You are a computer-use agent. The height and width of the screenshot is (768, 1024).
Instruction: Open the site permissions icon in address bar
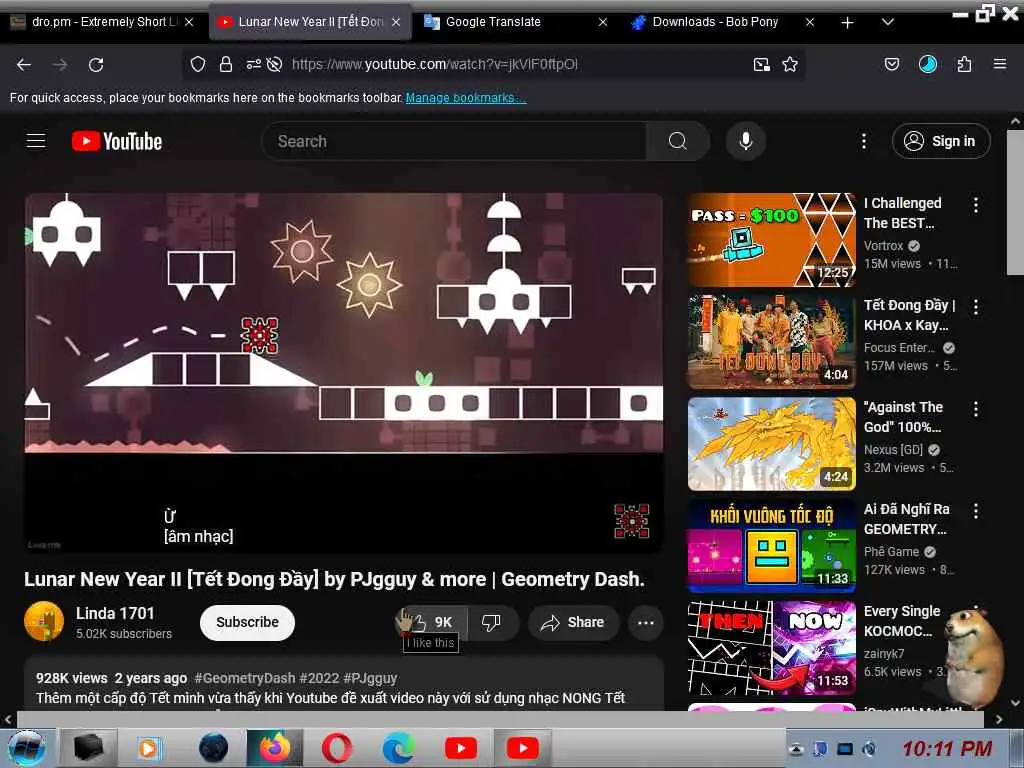click(x=253, y=64)
